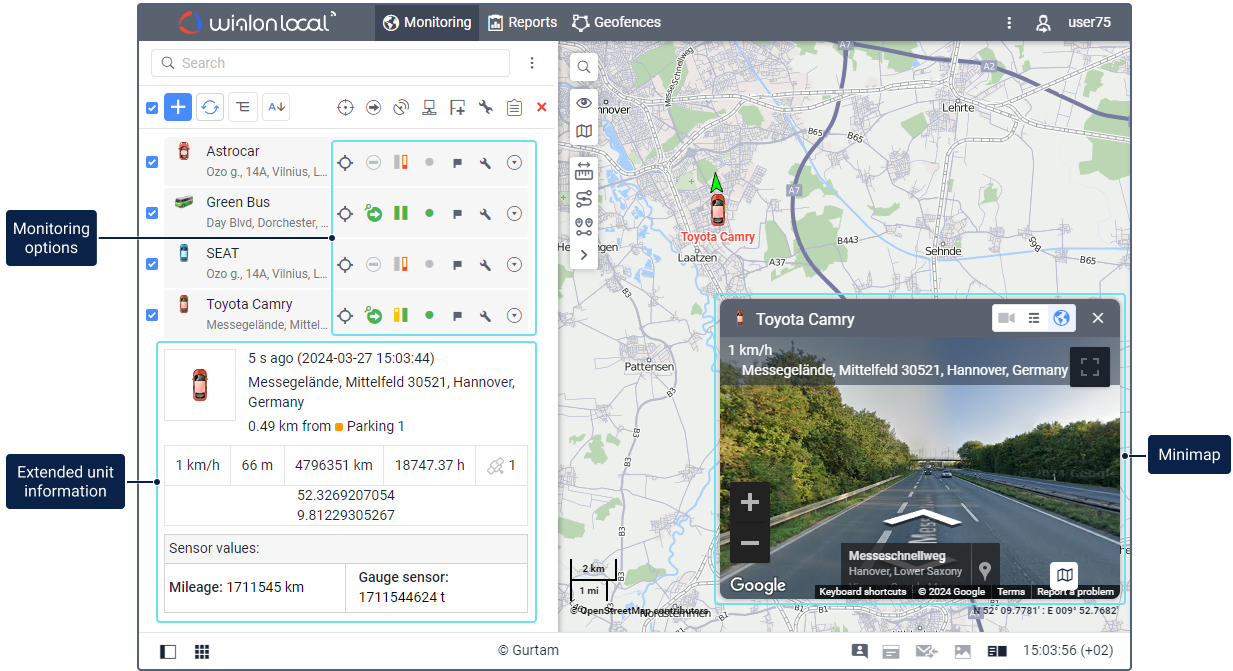This screenshot has height=671, width=1233.
Task: Locate Astrocar on map via crosshair icon
Action: click(345, 162)
